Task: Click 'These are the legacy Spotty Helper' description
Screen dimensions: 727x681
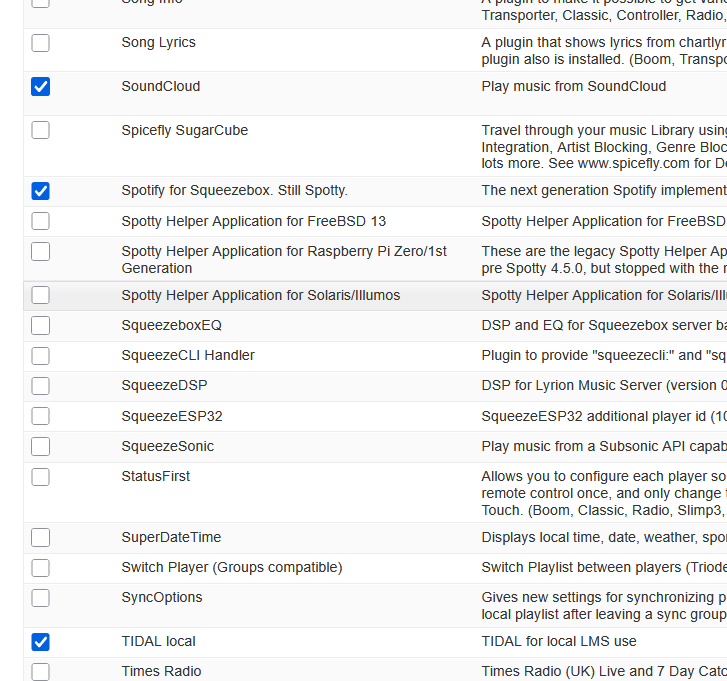Action: [x=604, y=260]
